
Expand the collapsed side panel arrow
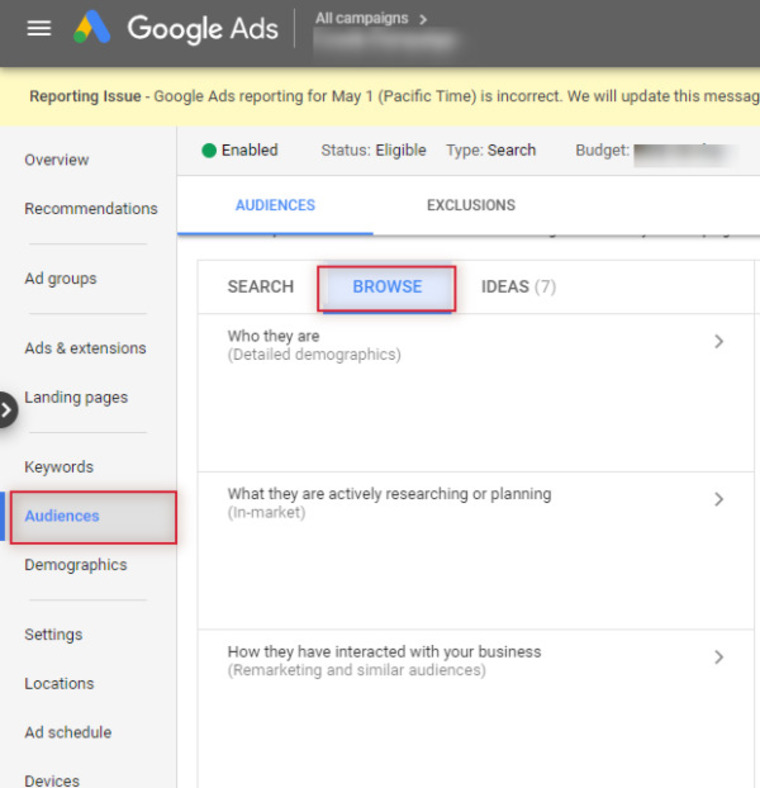tap(7, 410)
